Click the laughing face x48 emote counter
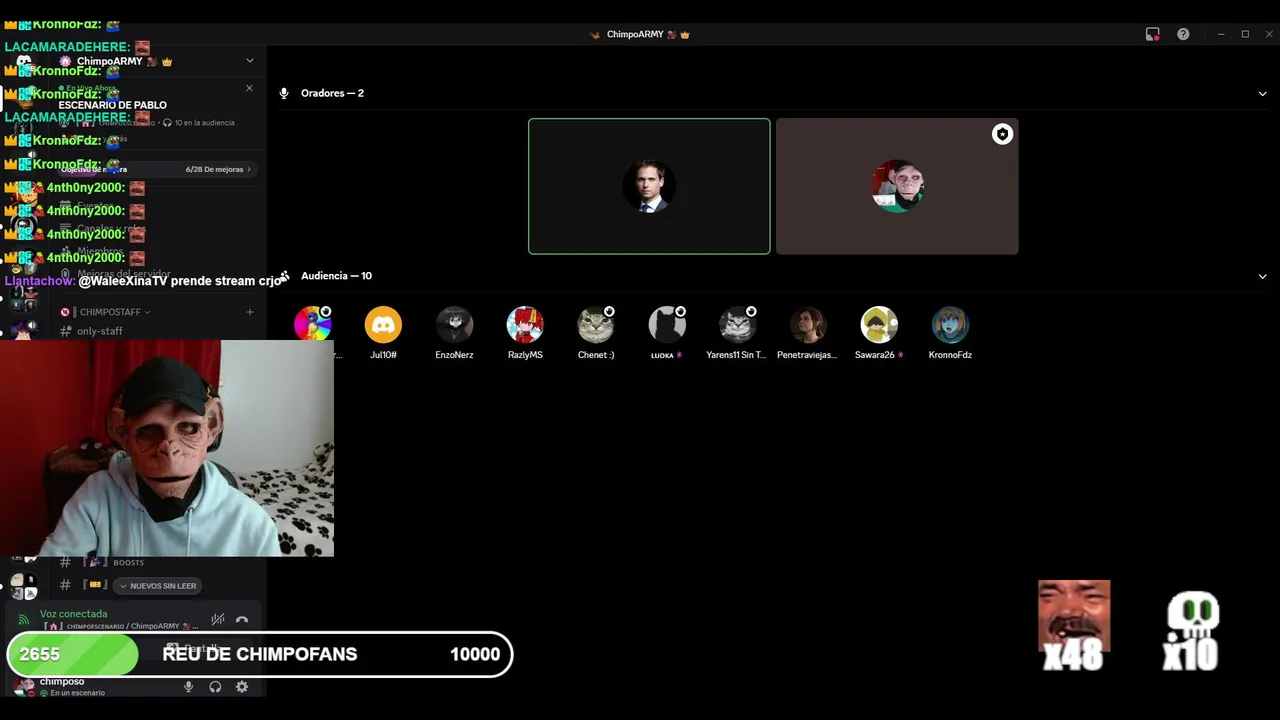 click(1074, 625)
